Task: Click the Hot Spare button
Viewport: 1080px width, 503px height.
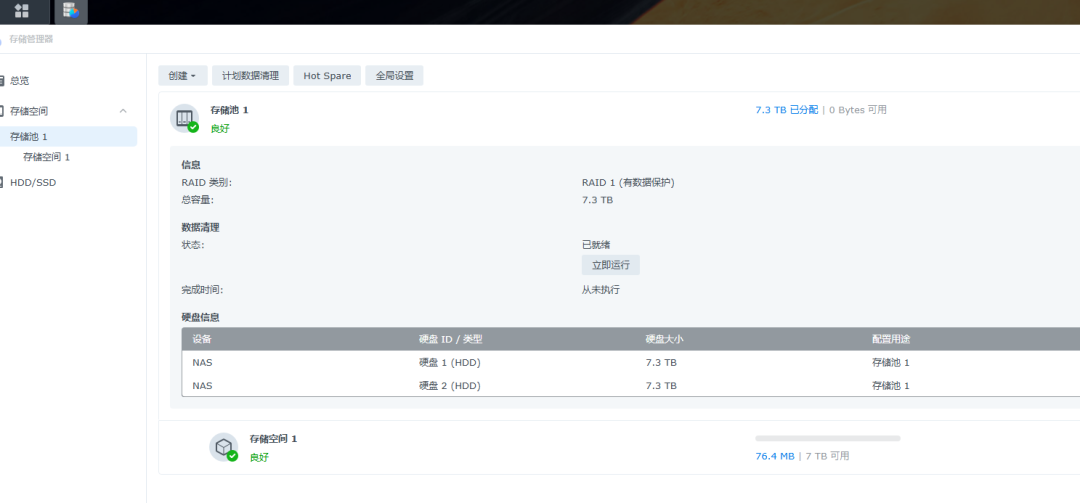Action: click(327, 76)
